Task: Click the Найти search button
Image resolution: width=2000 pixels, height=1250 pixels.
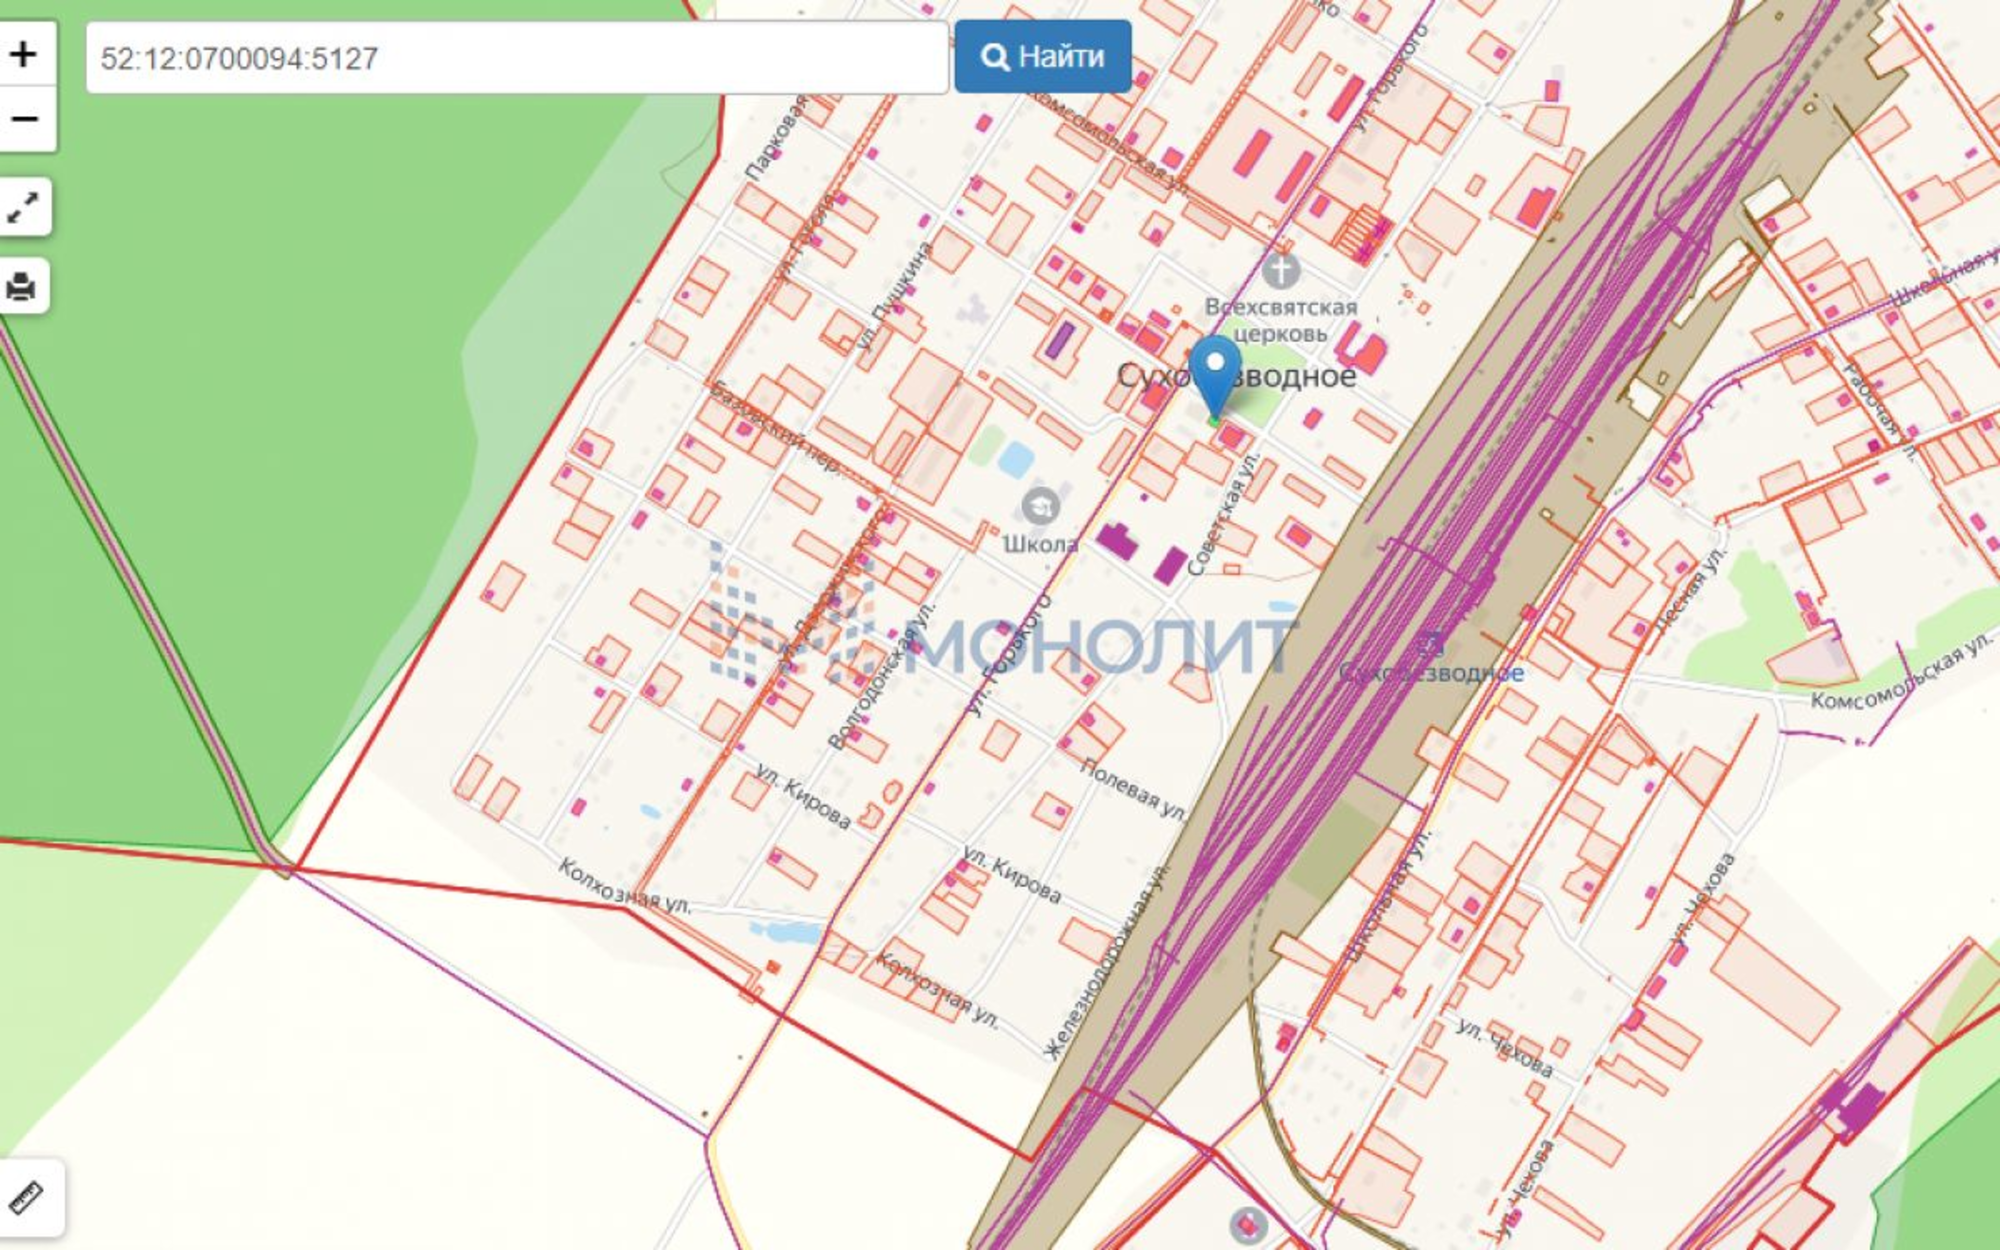Action: click(1043, 57)
